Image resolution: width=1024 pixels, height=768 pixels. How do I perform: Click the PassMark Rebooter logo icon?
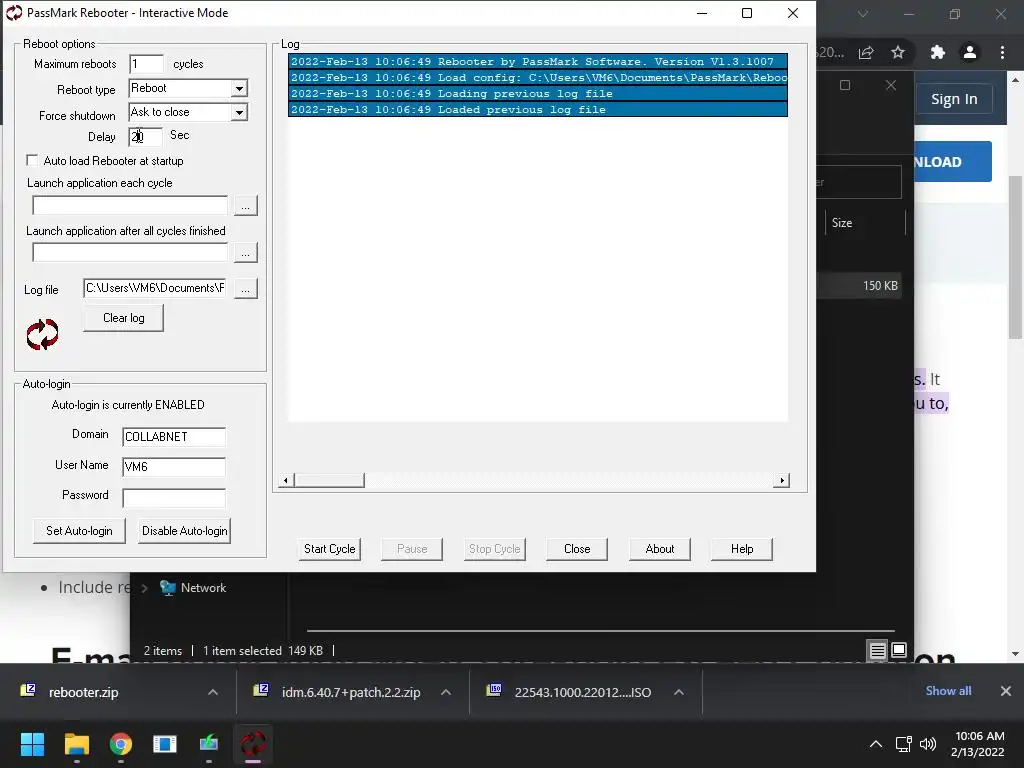click(42, 334)
